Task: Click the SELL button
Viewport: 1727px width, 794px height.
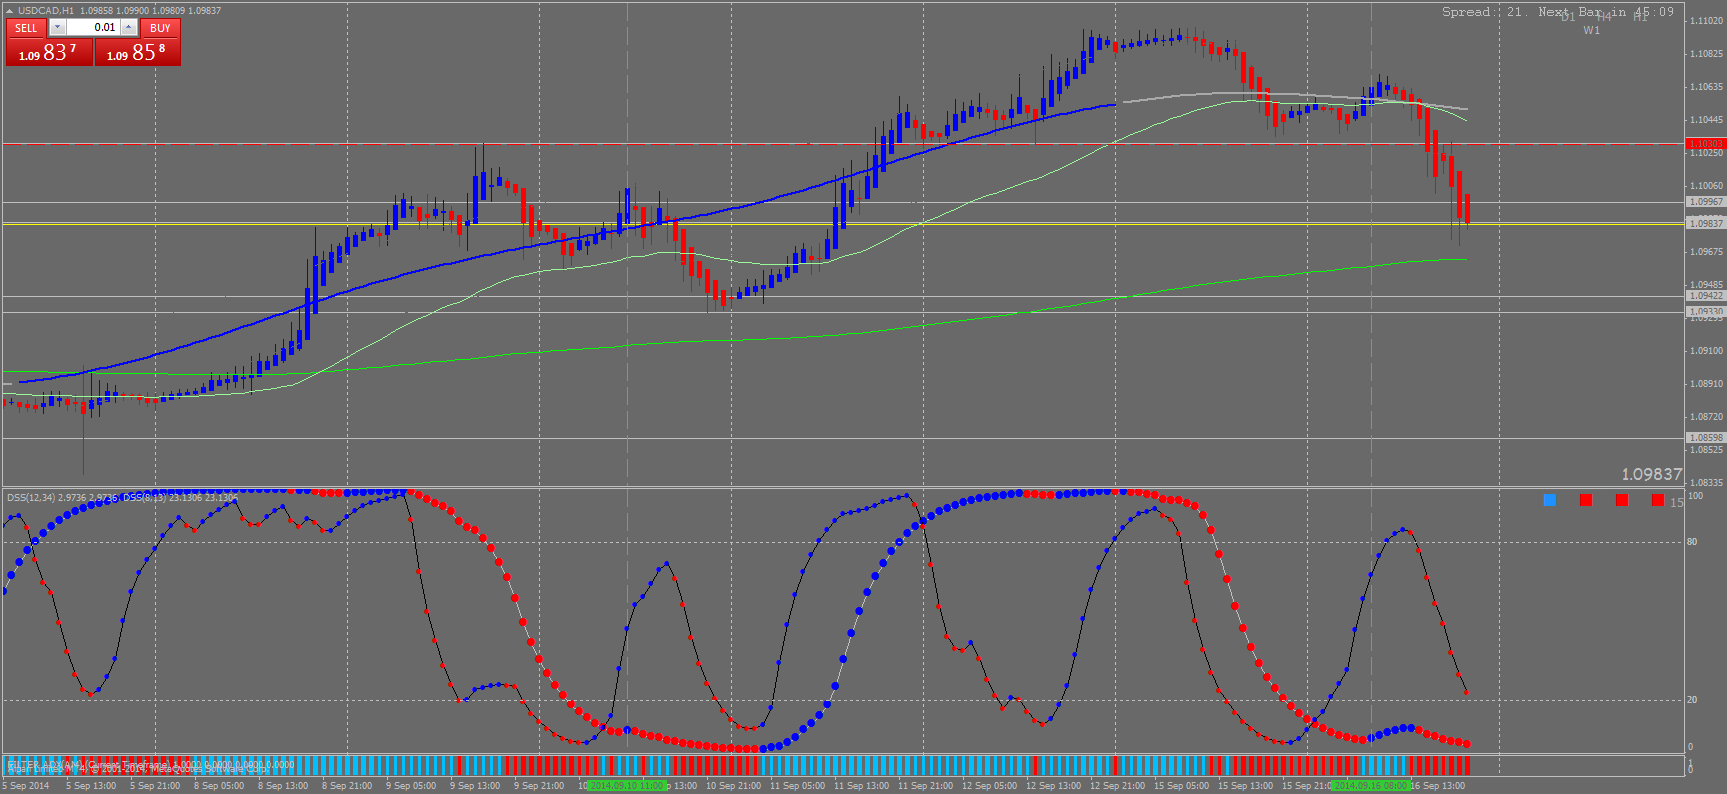Action: [26, 28]
